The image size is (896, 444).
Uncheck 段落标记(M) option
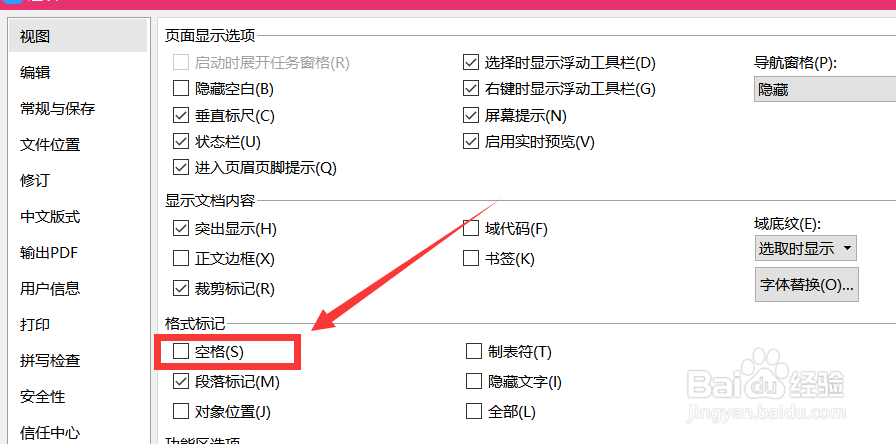[181, 381]
